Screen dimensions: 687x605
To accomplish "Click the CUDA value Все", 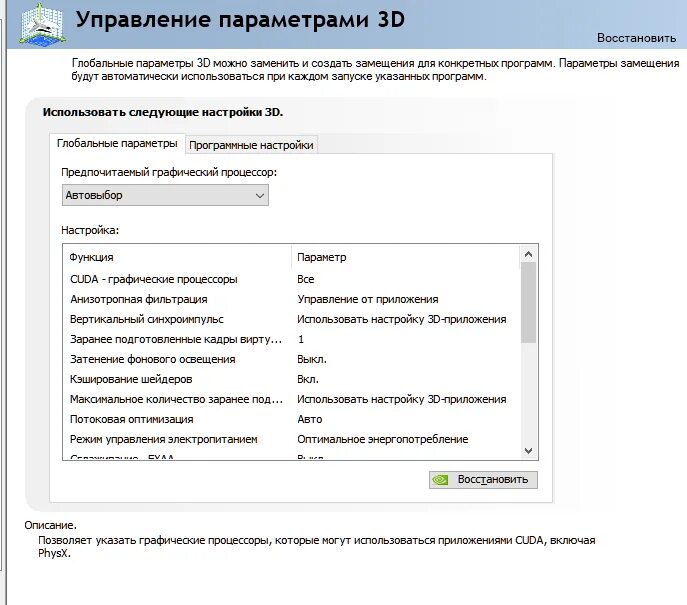I will click(x=305, y=279).
